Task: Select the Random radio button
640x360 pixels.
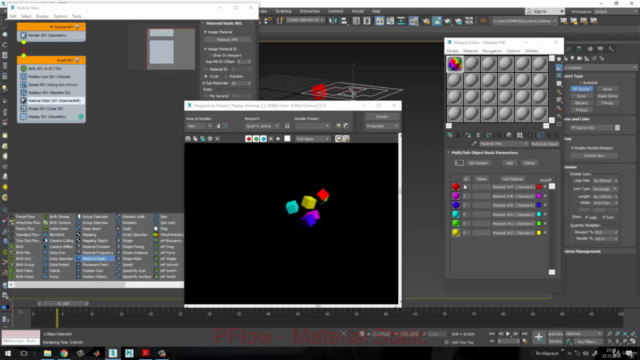Action: click(x=226, y=76)
